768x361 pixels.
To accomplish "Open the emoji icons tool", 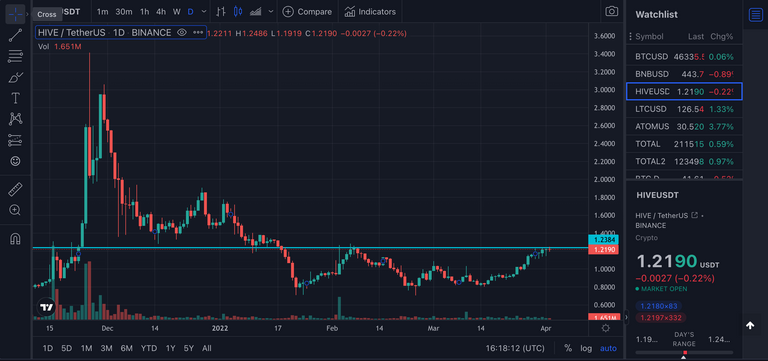I will (15, 161).
